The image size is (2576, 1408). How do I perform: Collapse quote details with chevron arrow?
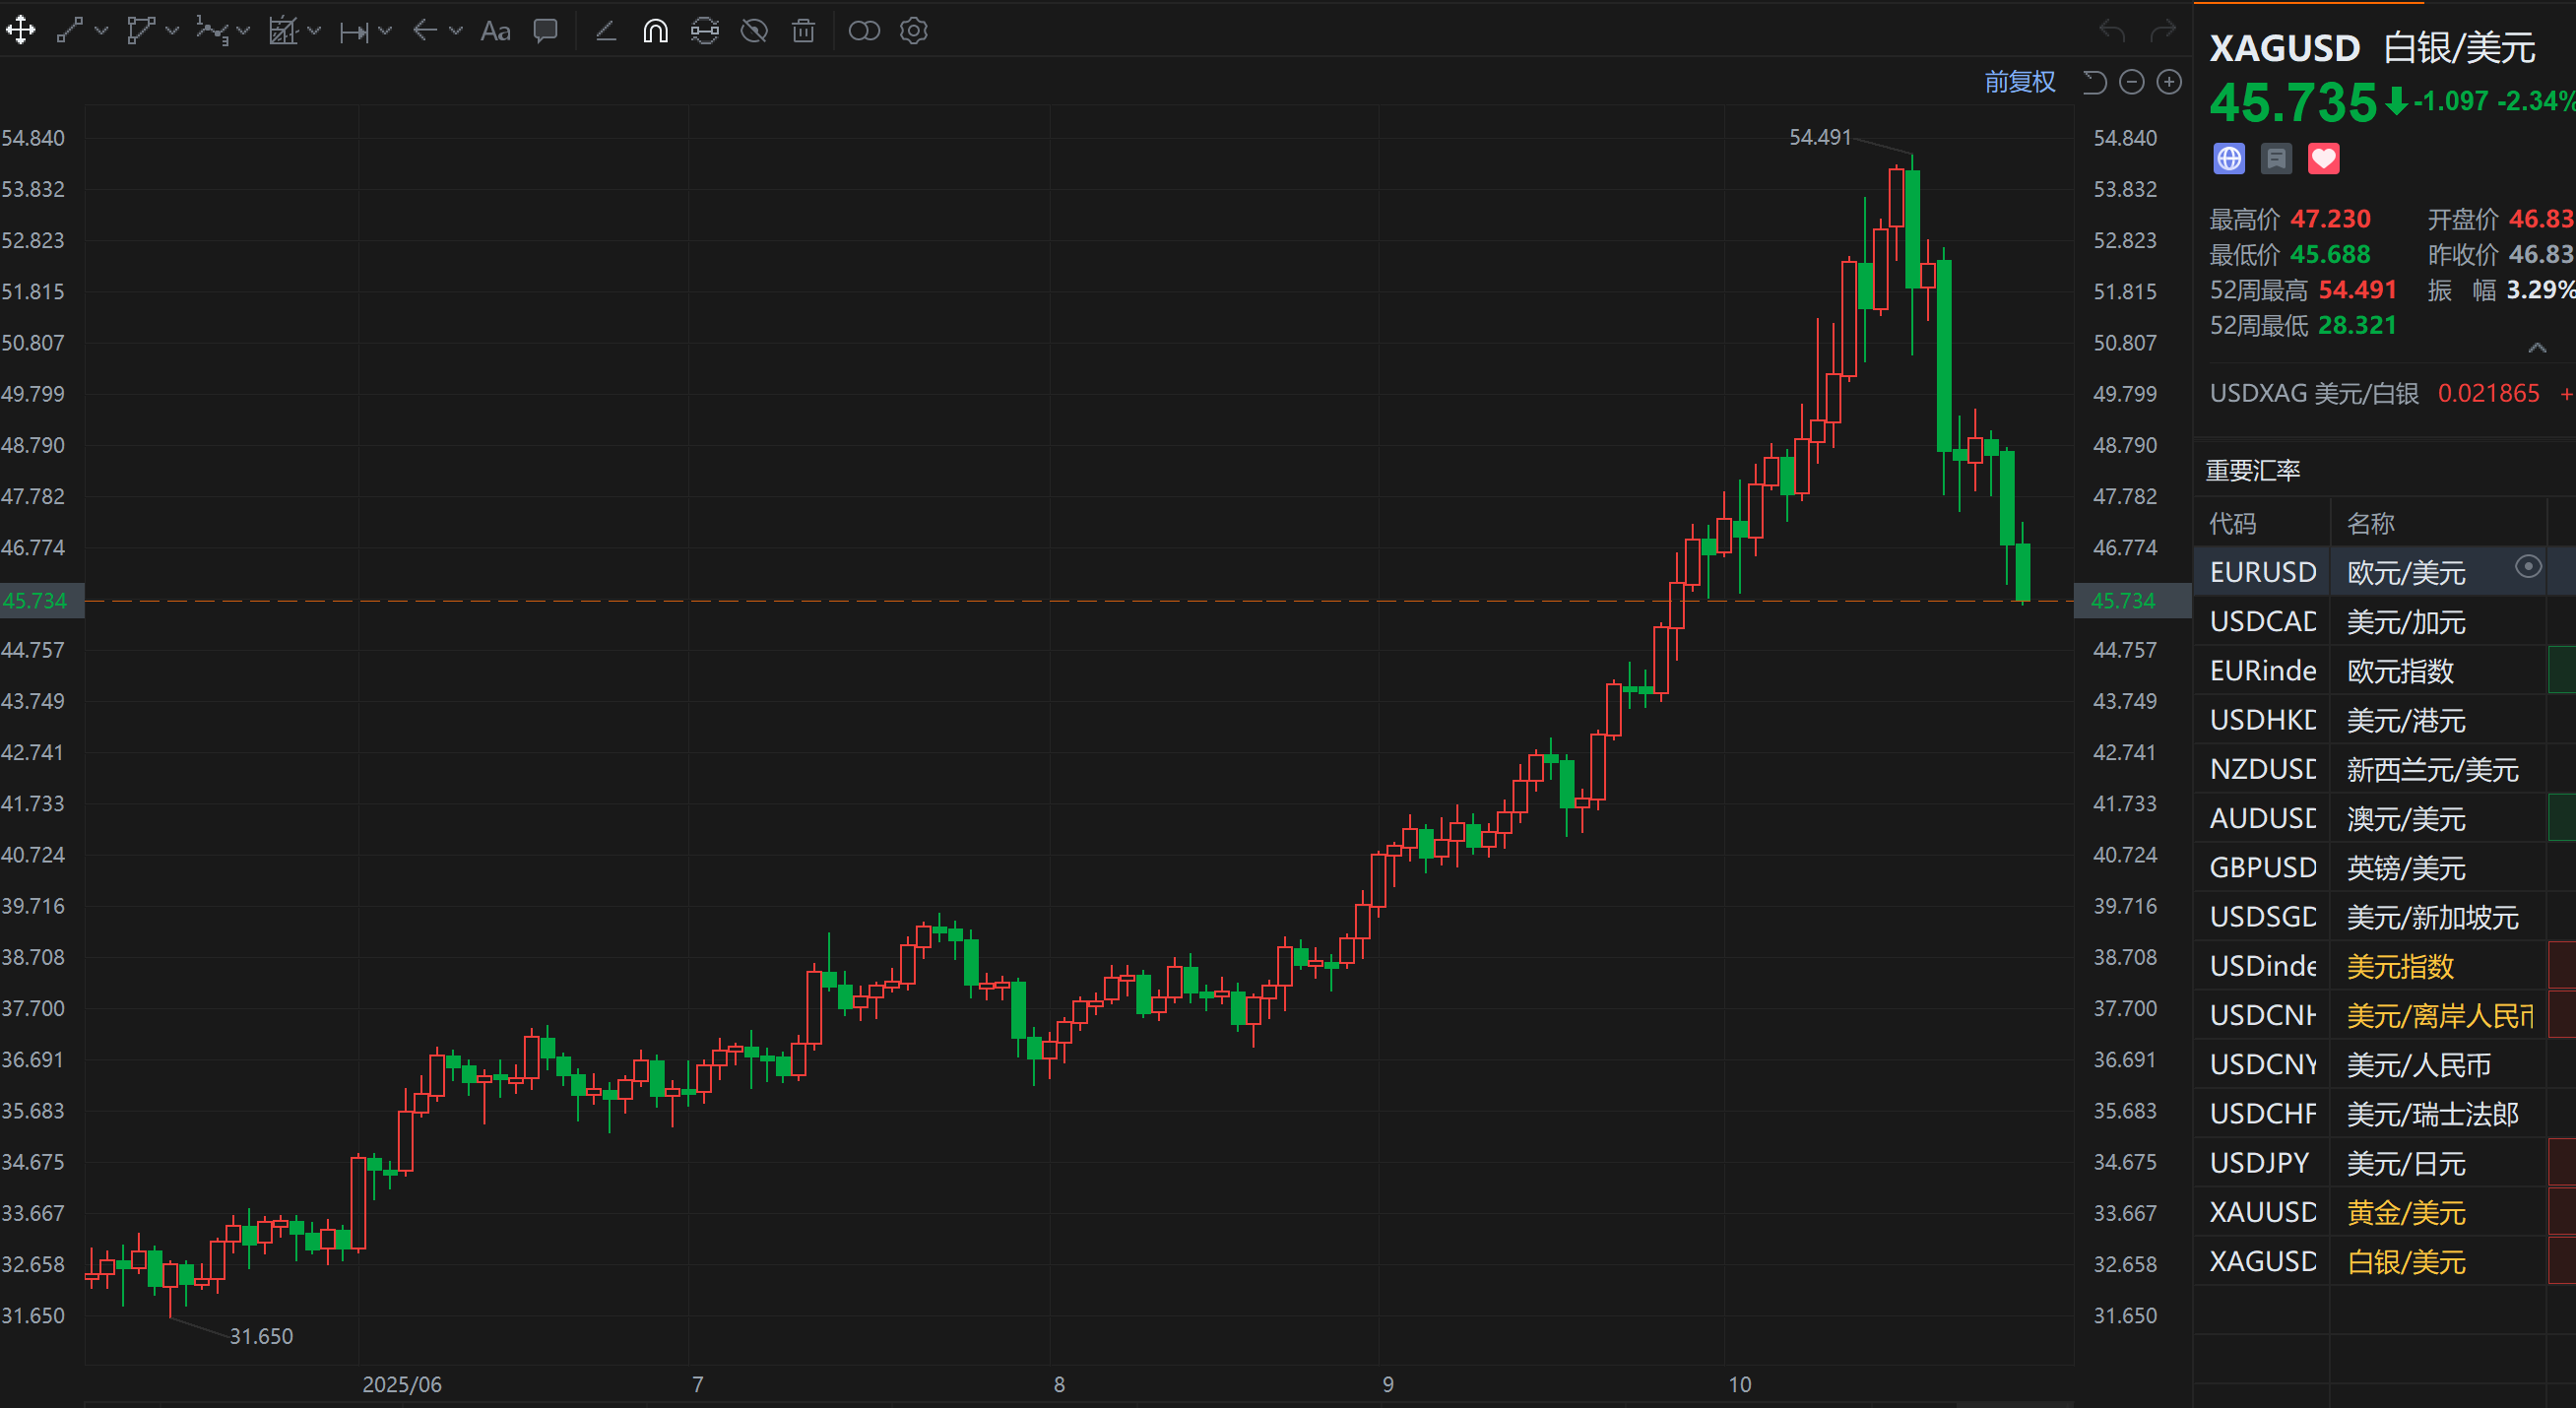[x=2537, y=348]
